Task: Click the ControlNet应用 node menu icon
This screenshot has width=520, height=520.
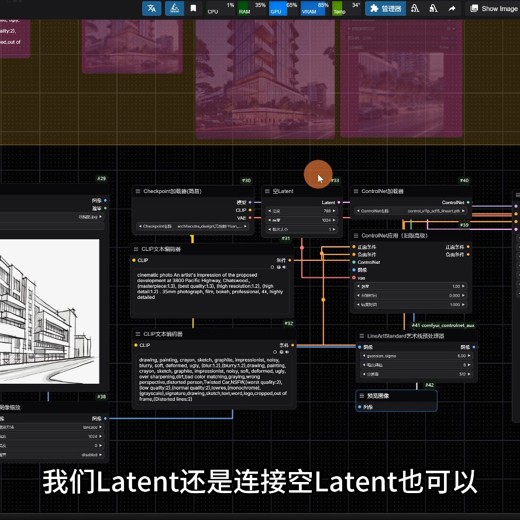Action: point(356,236)
